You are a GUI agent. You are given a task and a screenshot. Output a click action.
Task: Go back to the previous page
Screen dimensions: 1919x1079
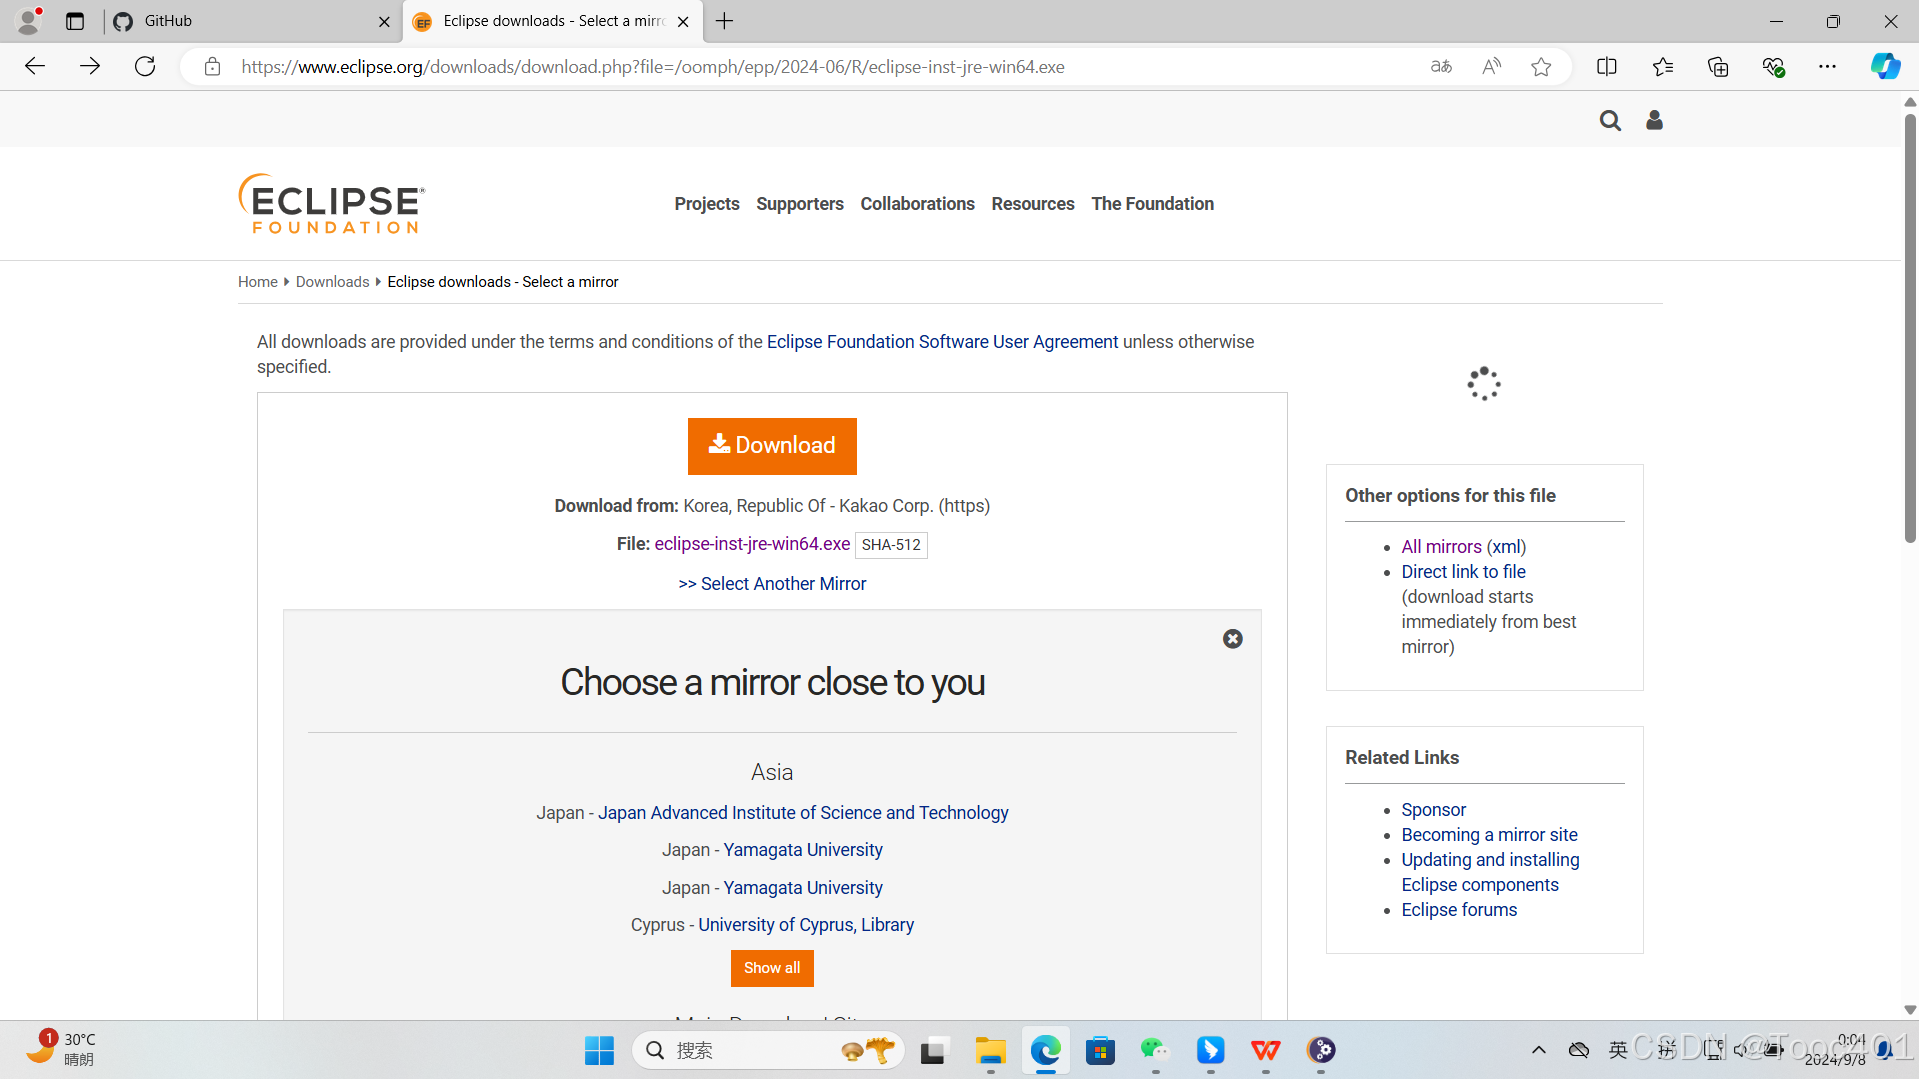[x=35, y=67]
